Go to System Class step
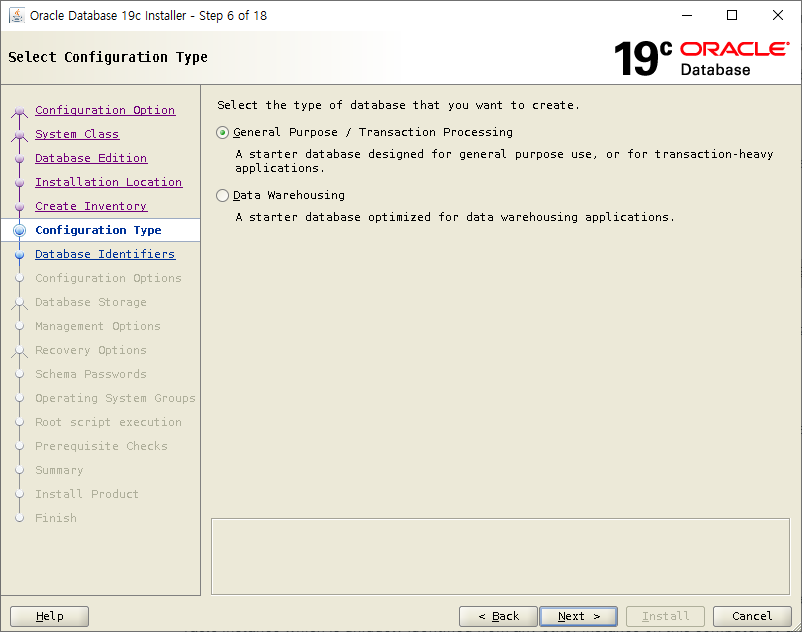 (x=77, y=134)
